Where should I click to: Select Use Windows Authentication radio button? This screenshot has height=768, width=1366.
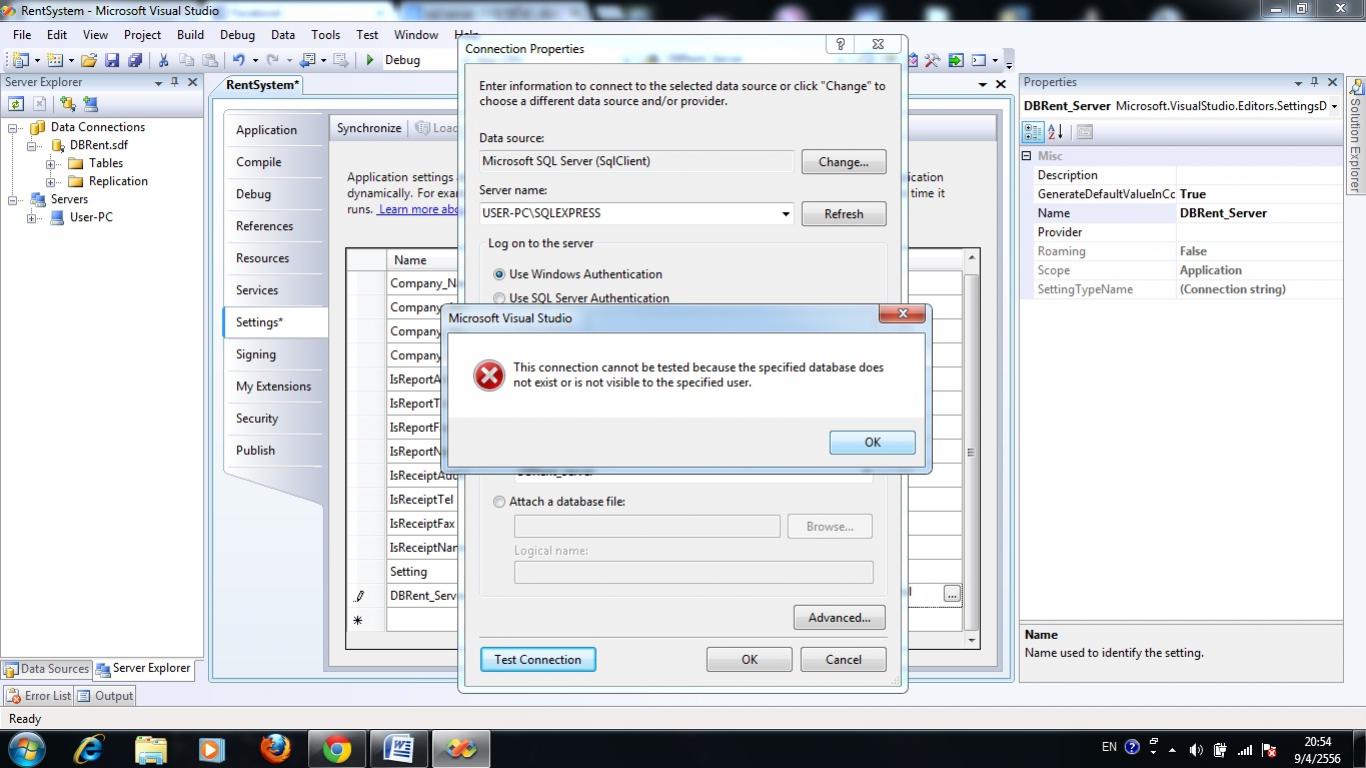[x=499, y=274]
